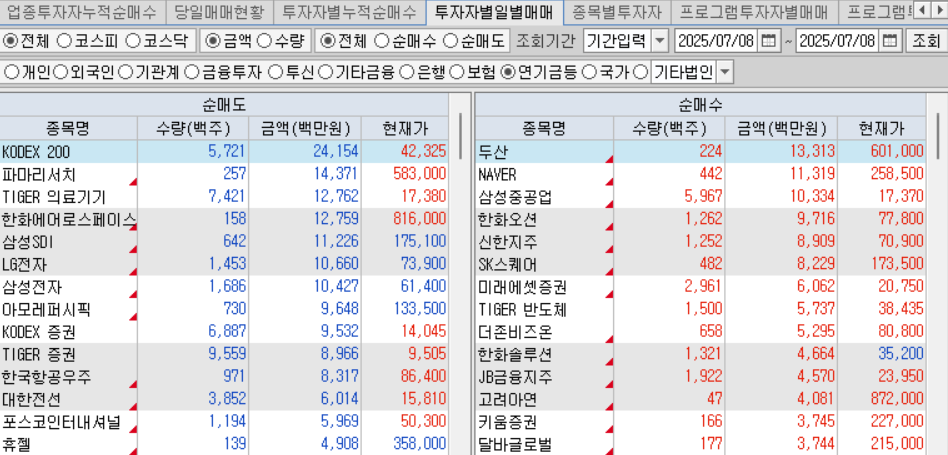Open the start date calendar picker icon
Viewport: 948px width, 455px height.
pos(768,41)
